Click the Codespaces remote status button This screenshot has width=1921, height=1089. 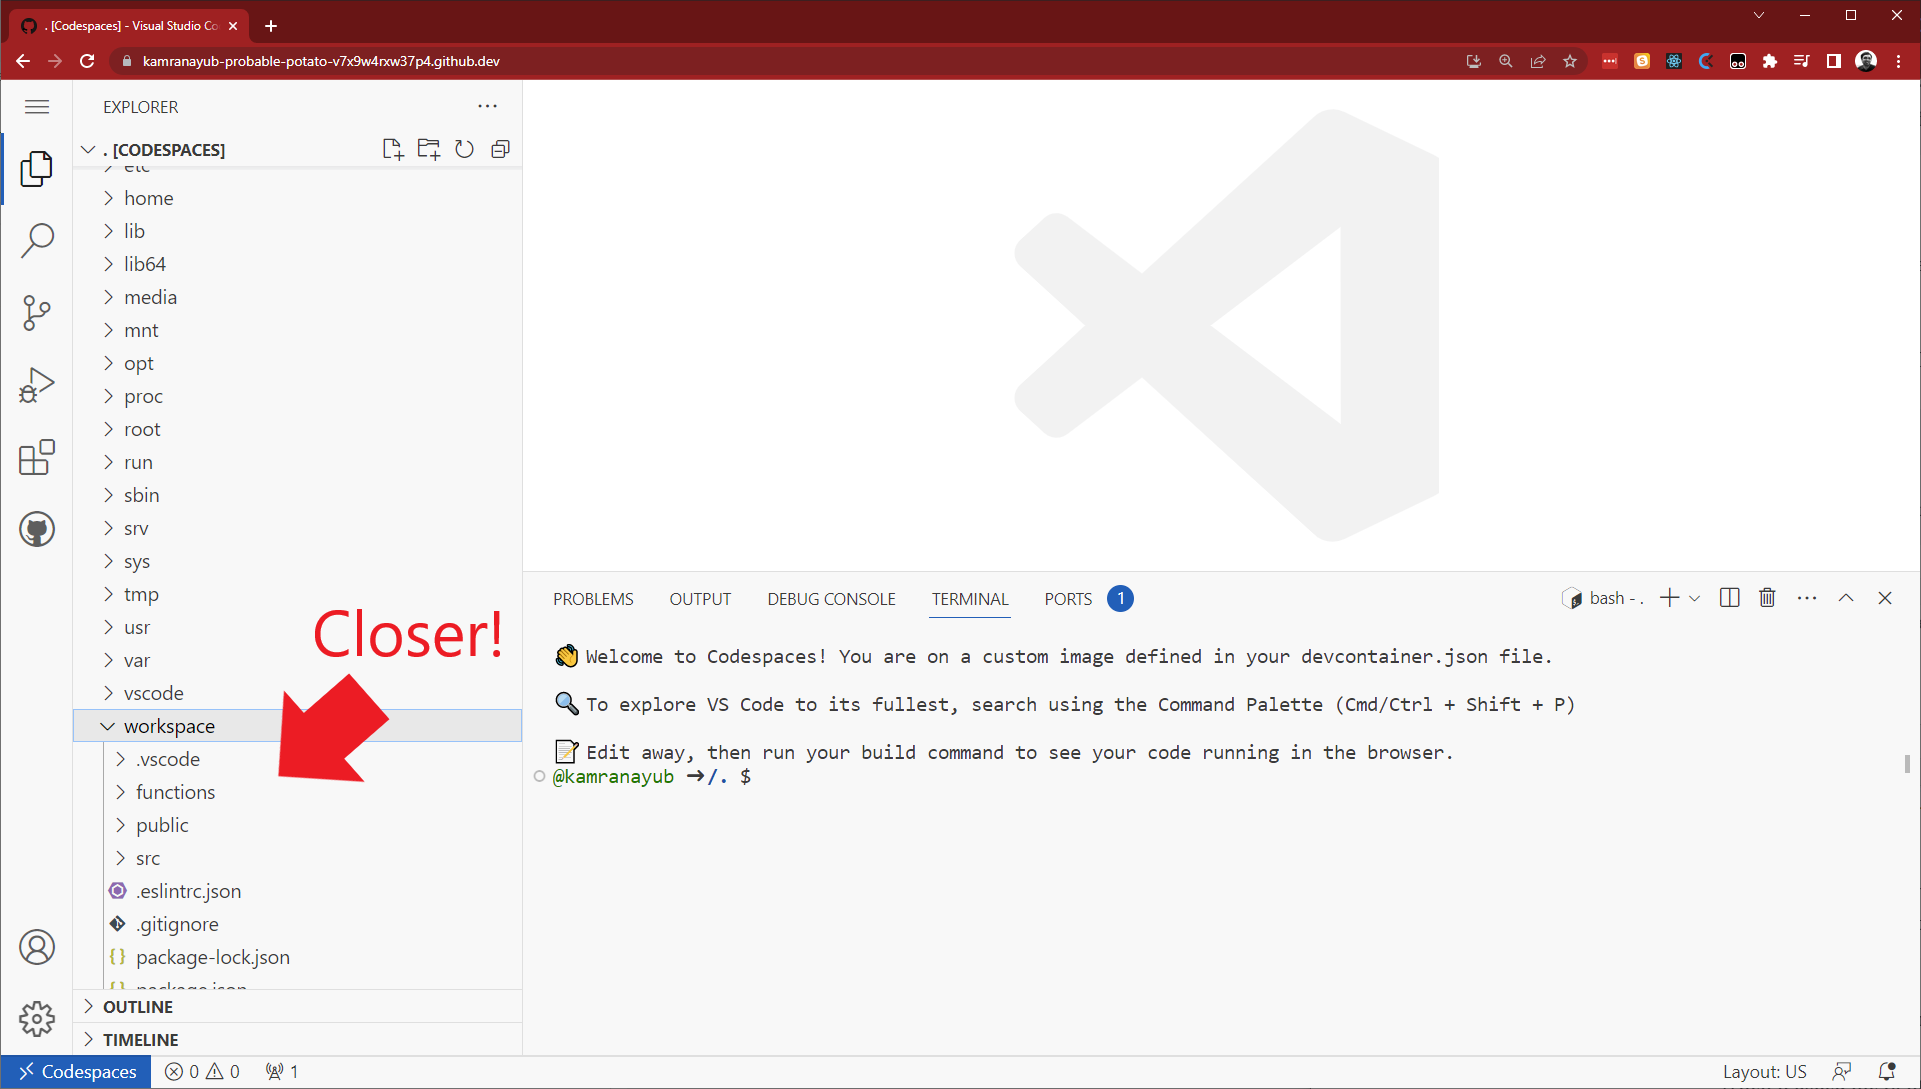click(x=77, y=1072)
